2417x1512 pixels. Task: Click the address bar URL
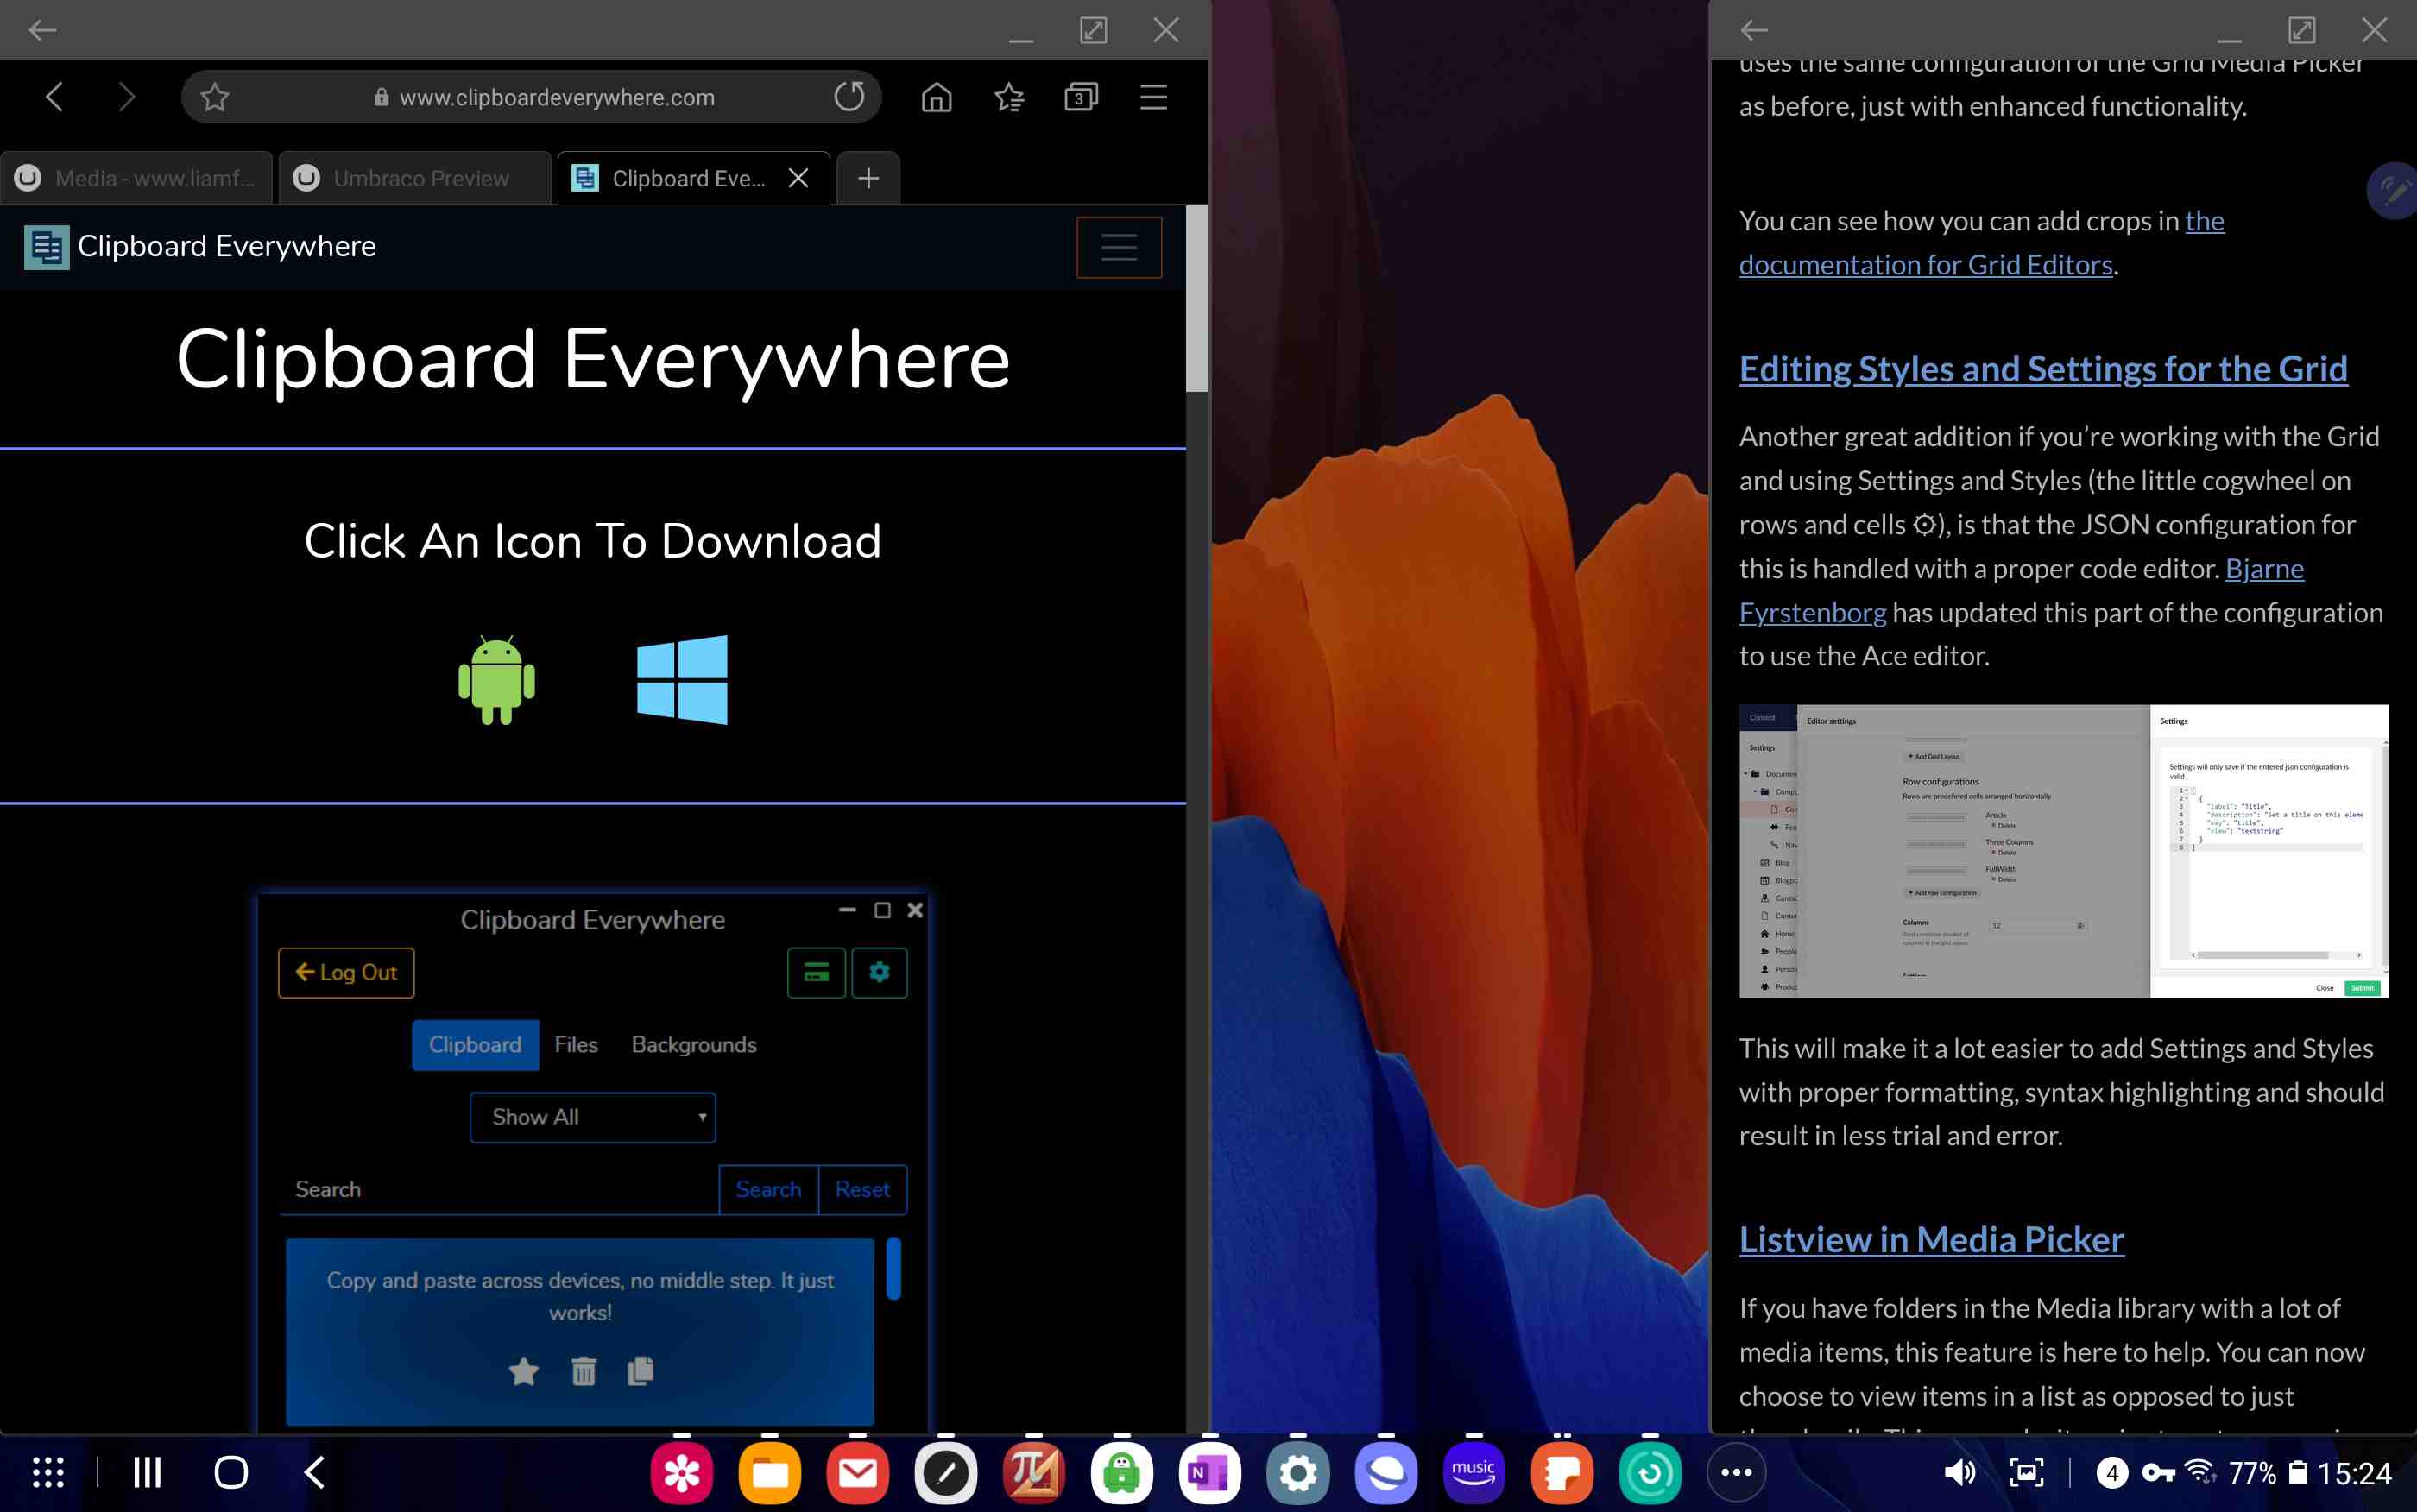(556, 97)
